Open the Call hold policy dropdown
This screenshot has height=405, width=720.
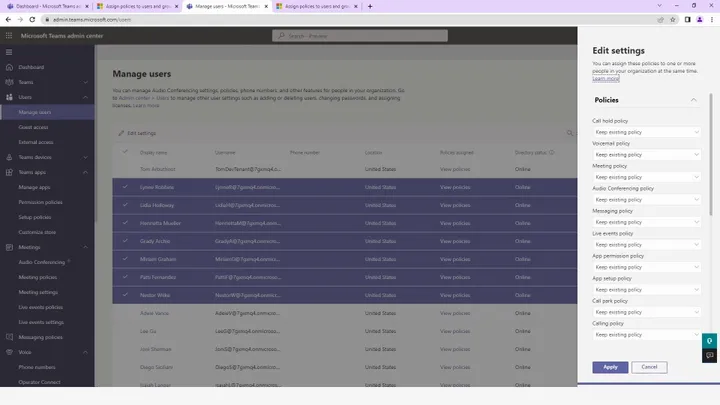tap(646, 132)
